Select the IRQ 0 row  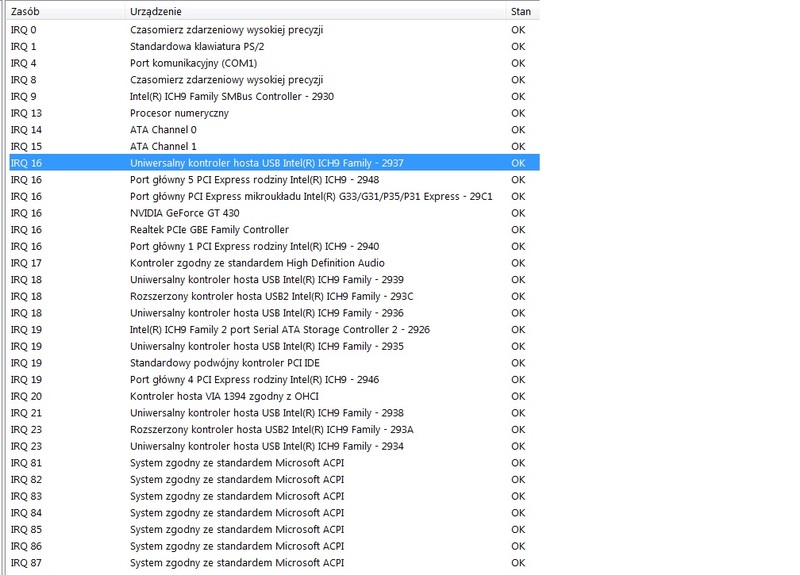pyautogui.click(x=274, y=30)
